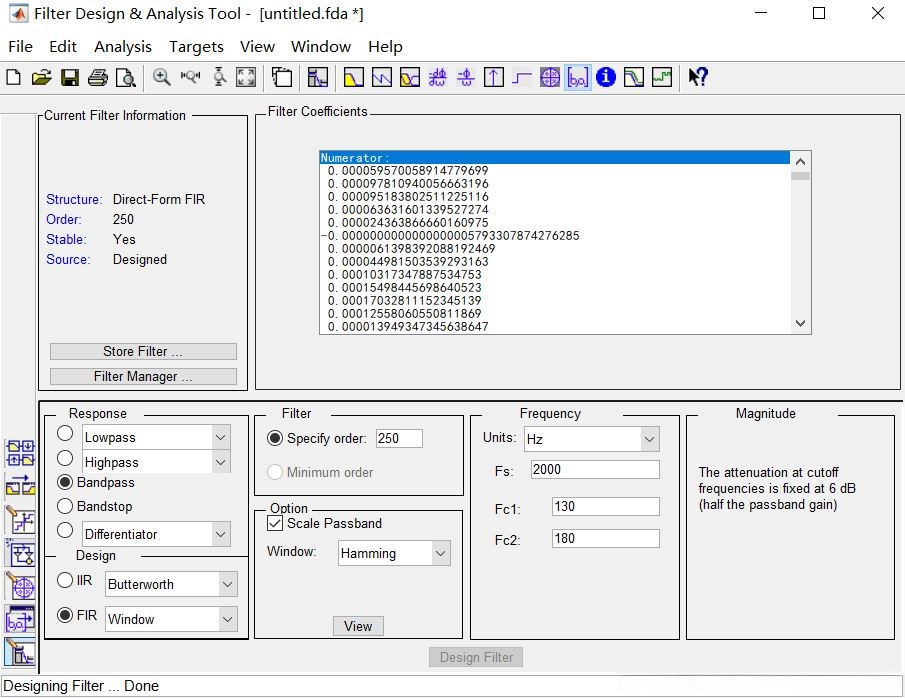Expand the FIR design method dropdown

pyautogui.click(x=227, y=620)
